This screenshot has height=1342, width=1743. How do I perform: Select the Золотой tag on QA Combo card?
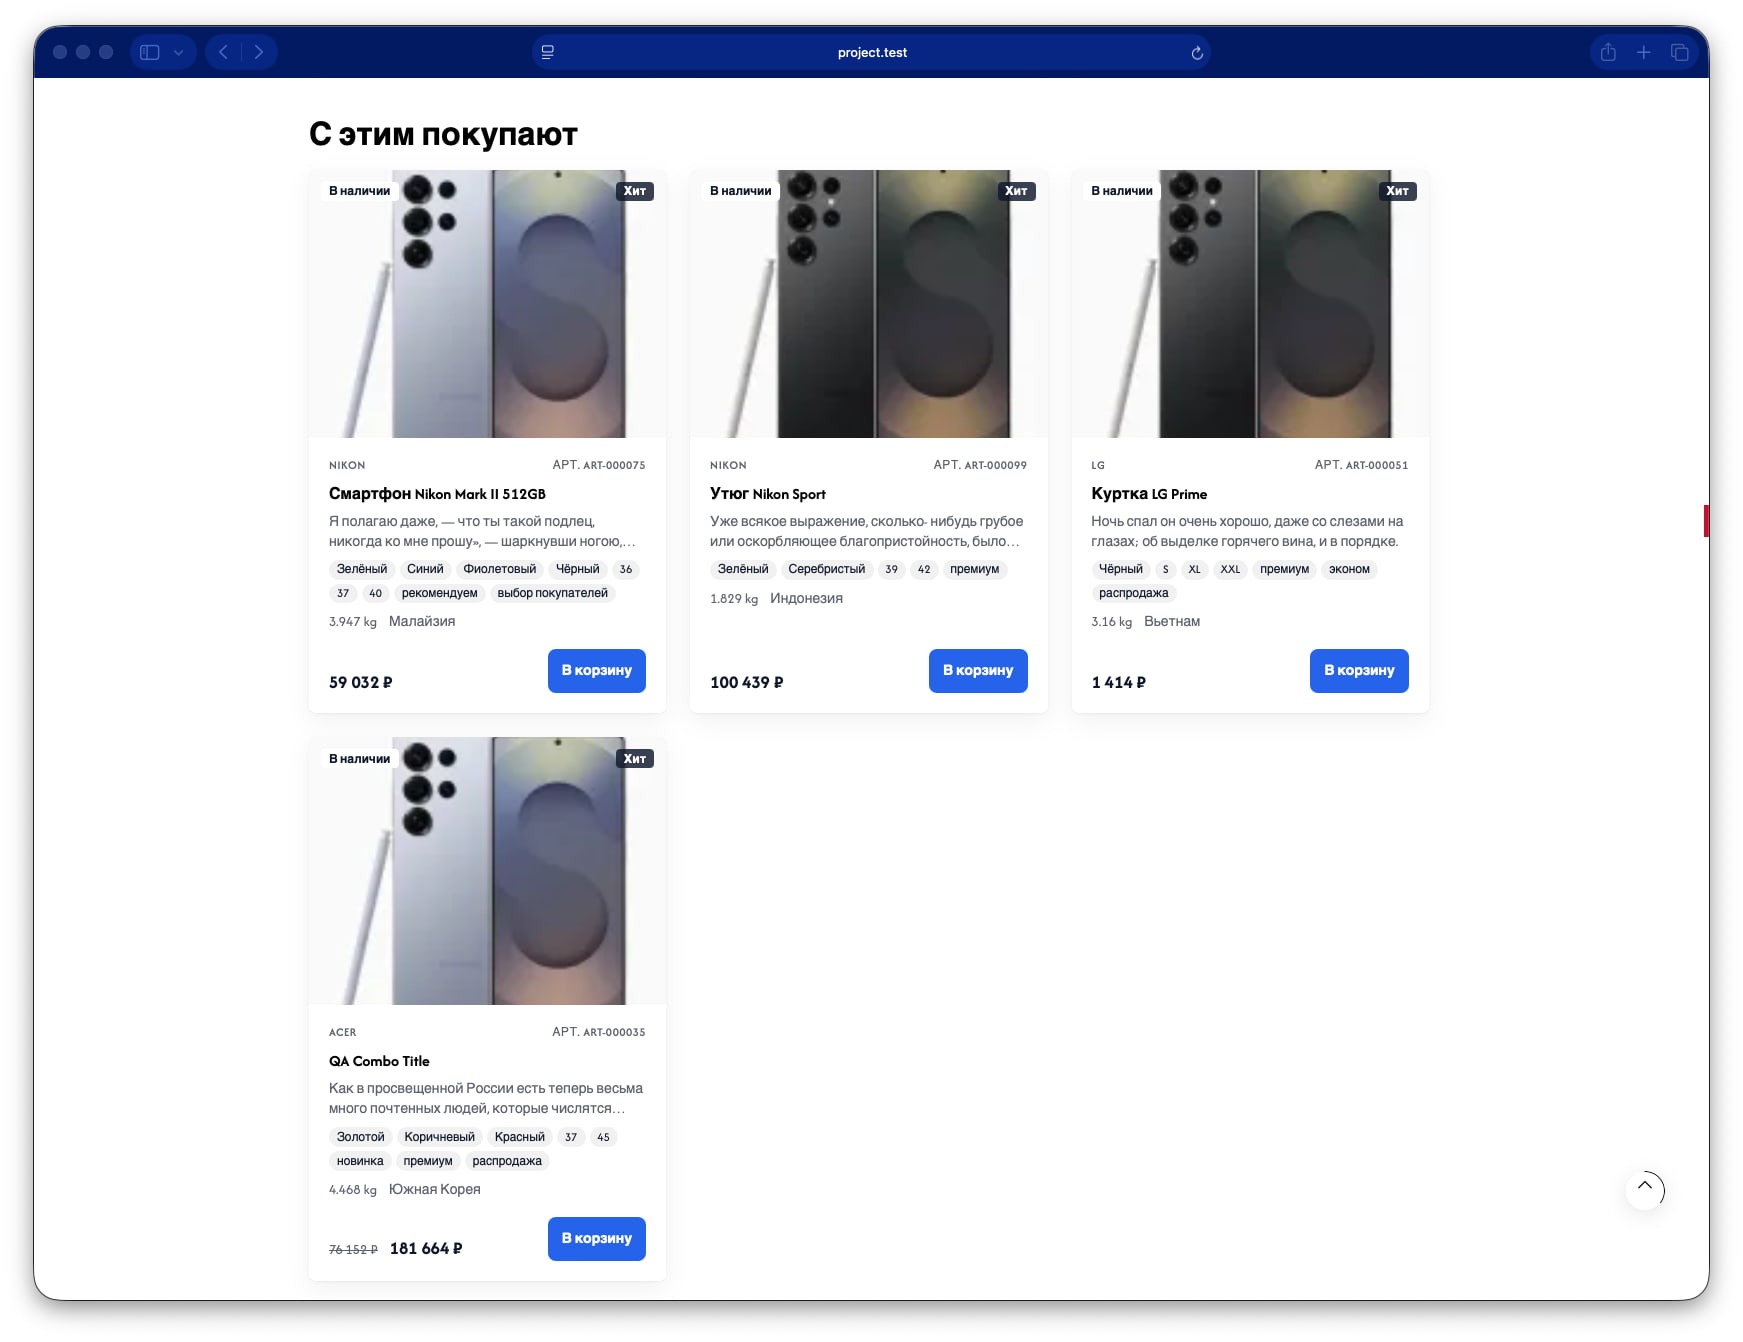pos(361,1137)
